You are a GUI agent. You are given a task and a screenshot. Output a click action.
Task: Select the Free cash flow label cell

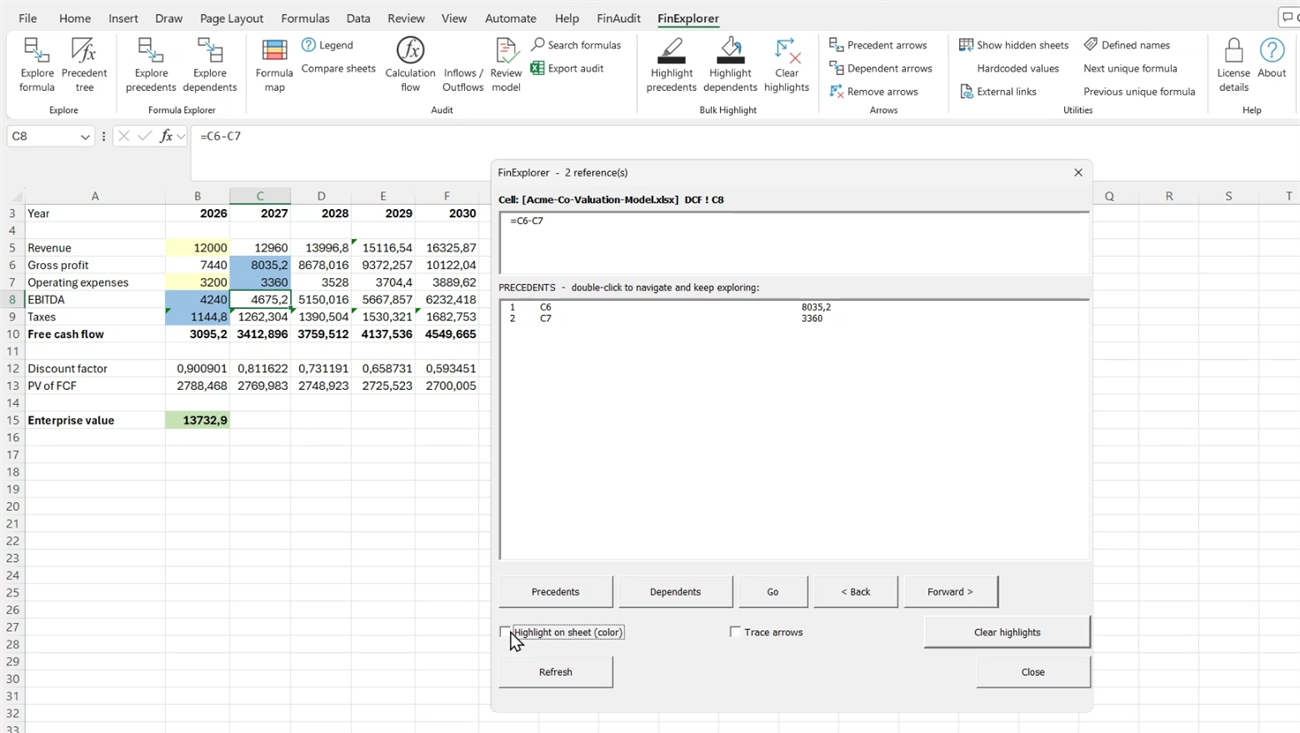point(95,334)
